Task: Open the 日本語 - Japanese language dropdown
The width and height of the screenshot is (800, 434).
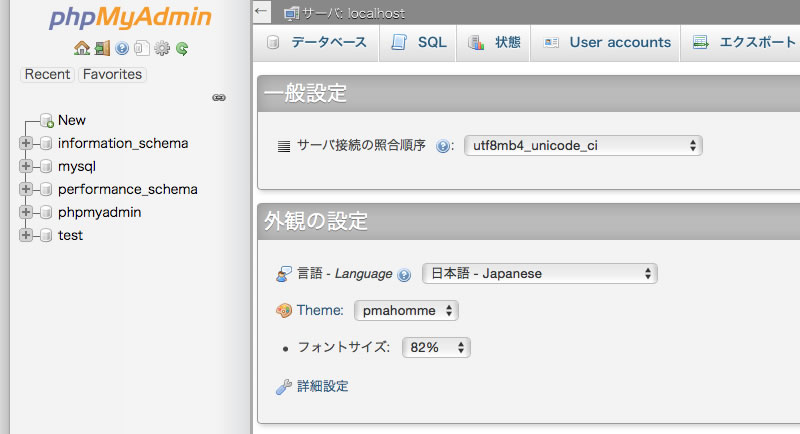Action: point(540,273)
